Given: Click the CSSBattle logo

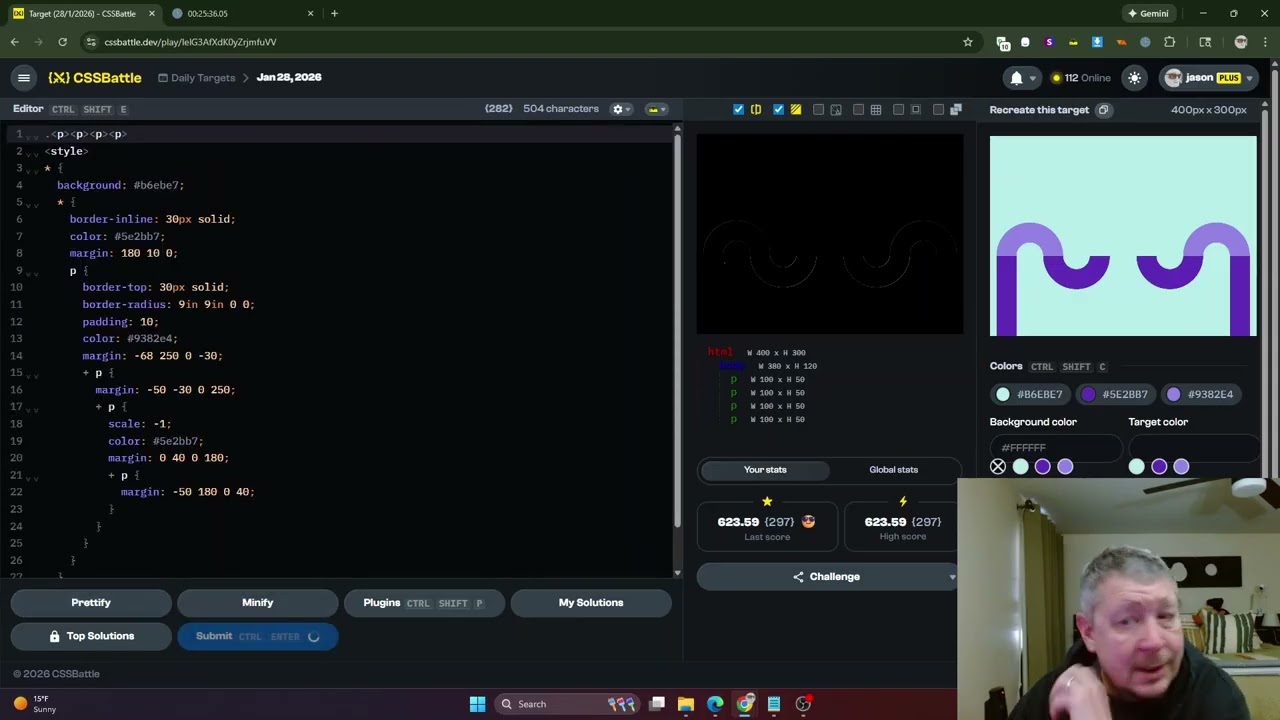Looking at the screenshot, I should point(95,77).
